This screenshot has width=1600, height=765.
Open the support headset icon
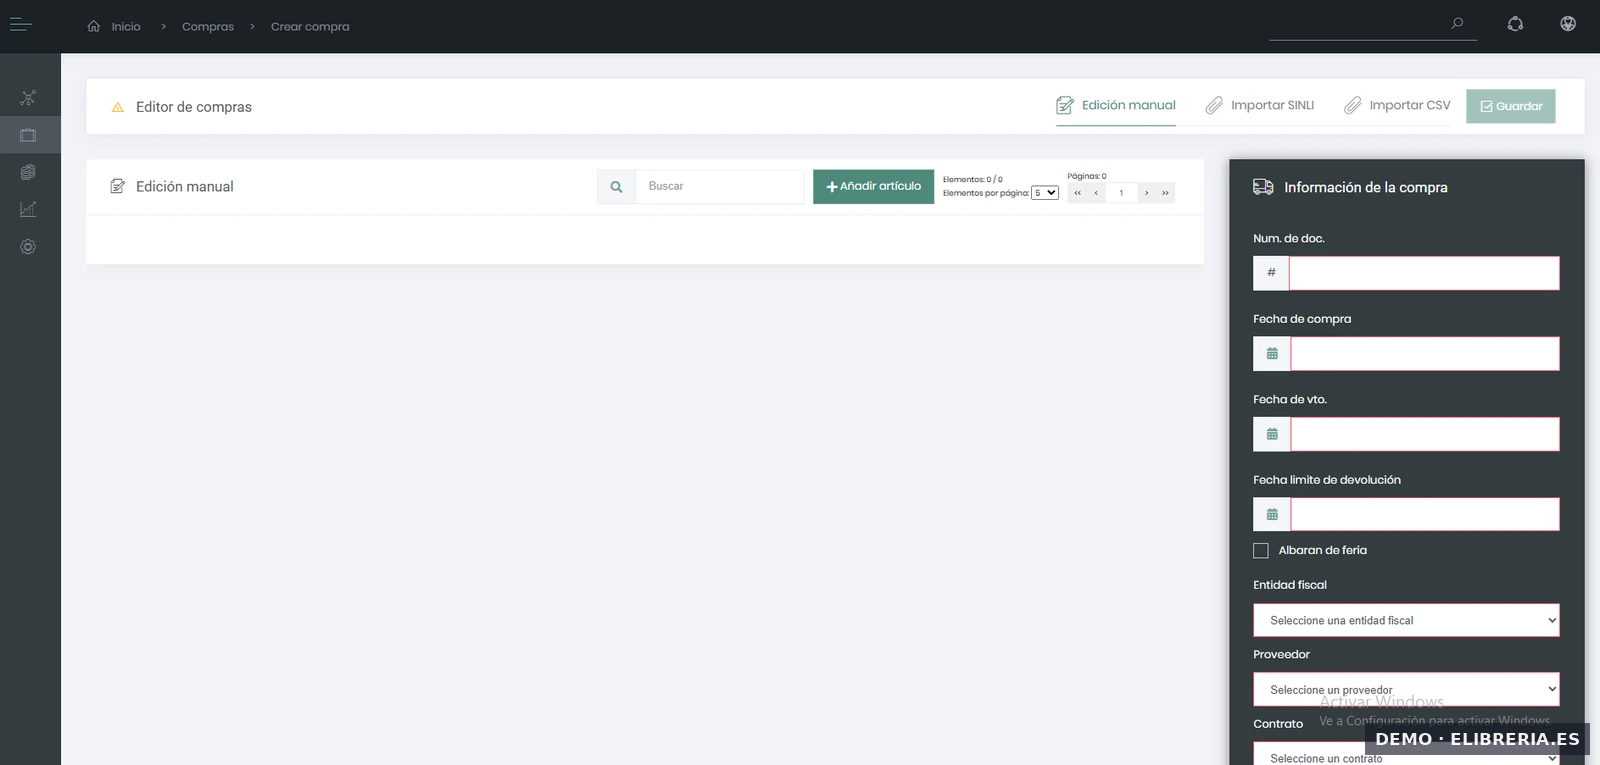1515,24
